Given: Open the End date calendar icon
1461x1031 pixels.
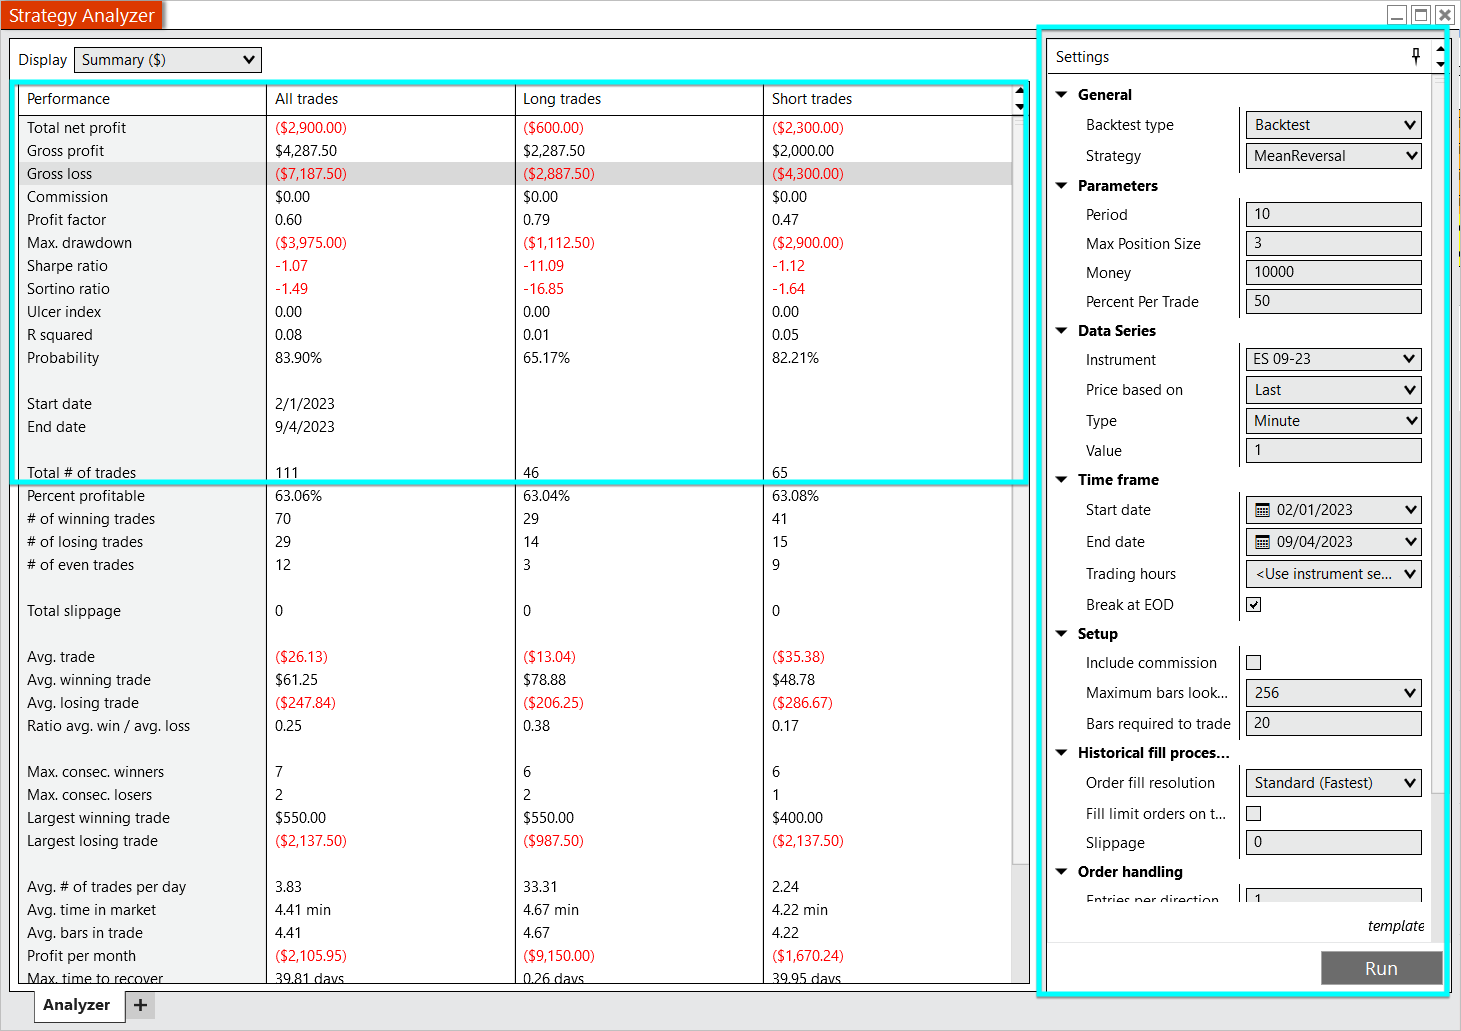Looking at the screenshot, I should (1263, 542).
